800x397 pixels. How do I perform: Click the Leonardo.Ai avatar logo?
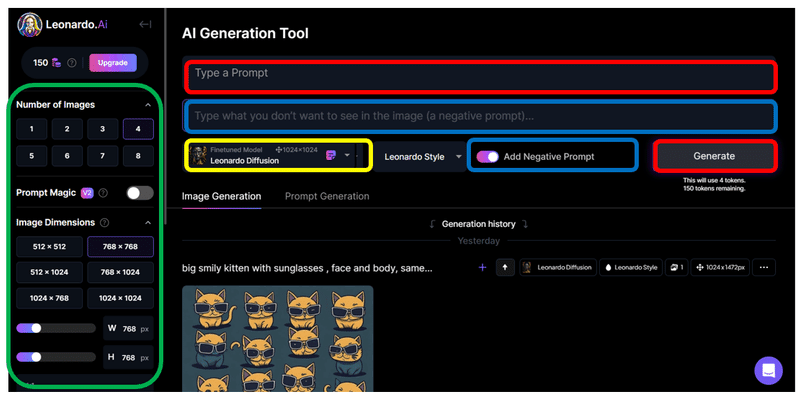pyautogui.click(x=30, y=24)
